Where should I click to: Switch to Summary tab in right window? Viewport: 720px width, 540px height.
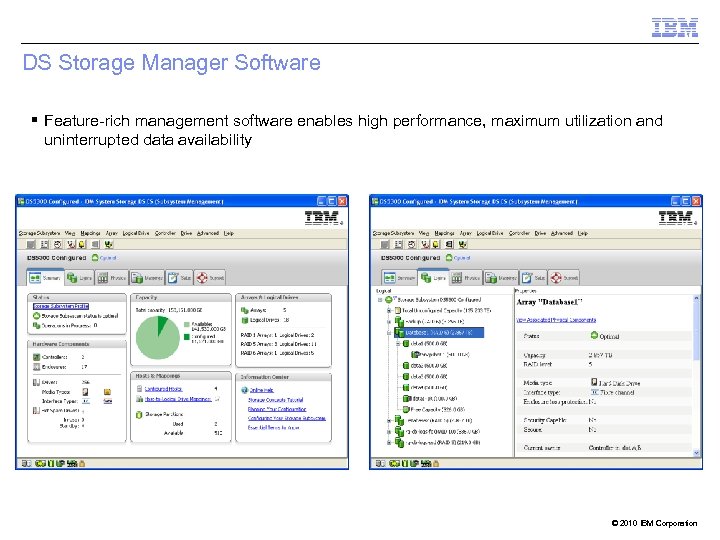click(x=399, y=278)
